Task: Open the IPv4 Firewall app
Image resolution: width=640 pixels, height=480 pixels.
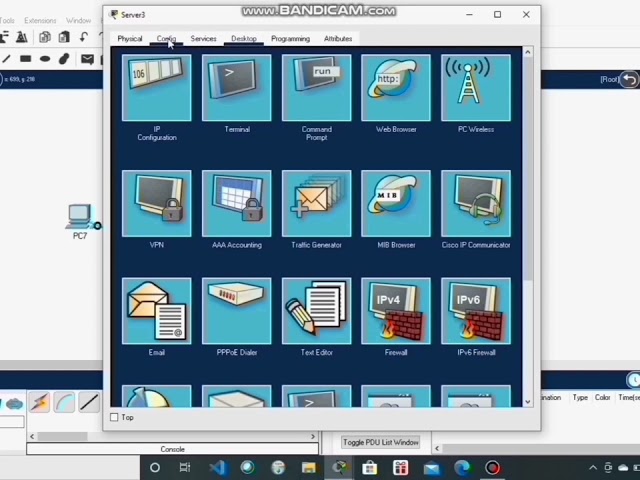Action: point(396,312)
